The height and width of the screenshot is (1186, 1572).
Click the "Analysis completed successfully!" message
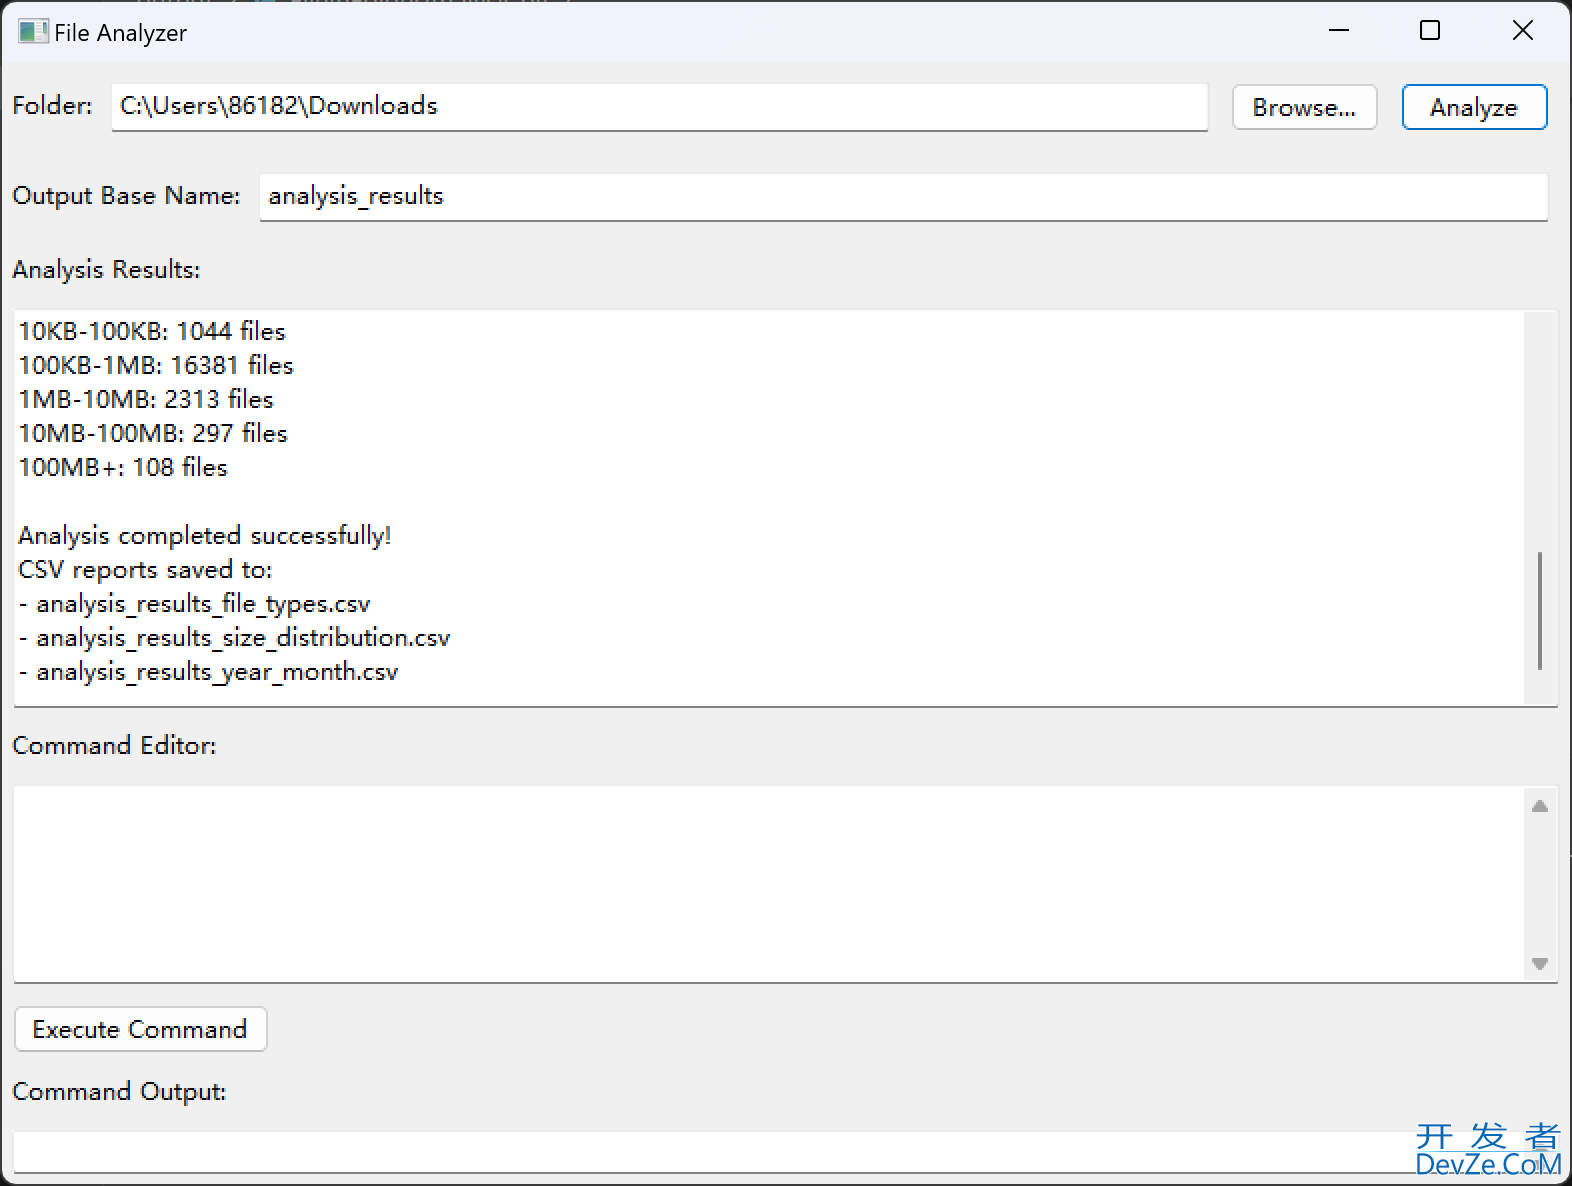coord(204,536)
